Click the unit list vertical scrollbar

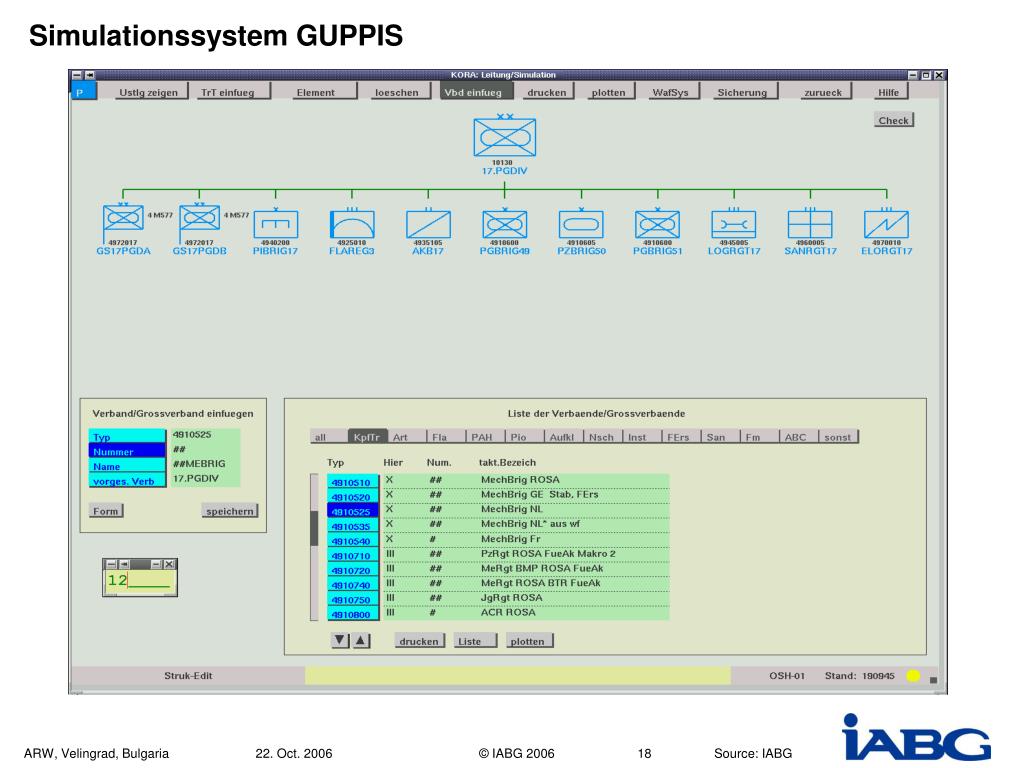click(314, 547)
